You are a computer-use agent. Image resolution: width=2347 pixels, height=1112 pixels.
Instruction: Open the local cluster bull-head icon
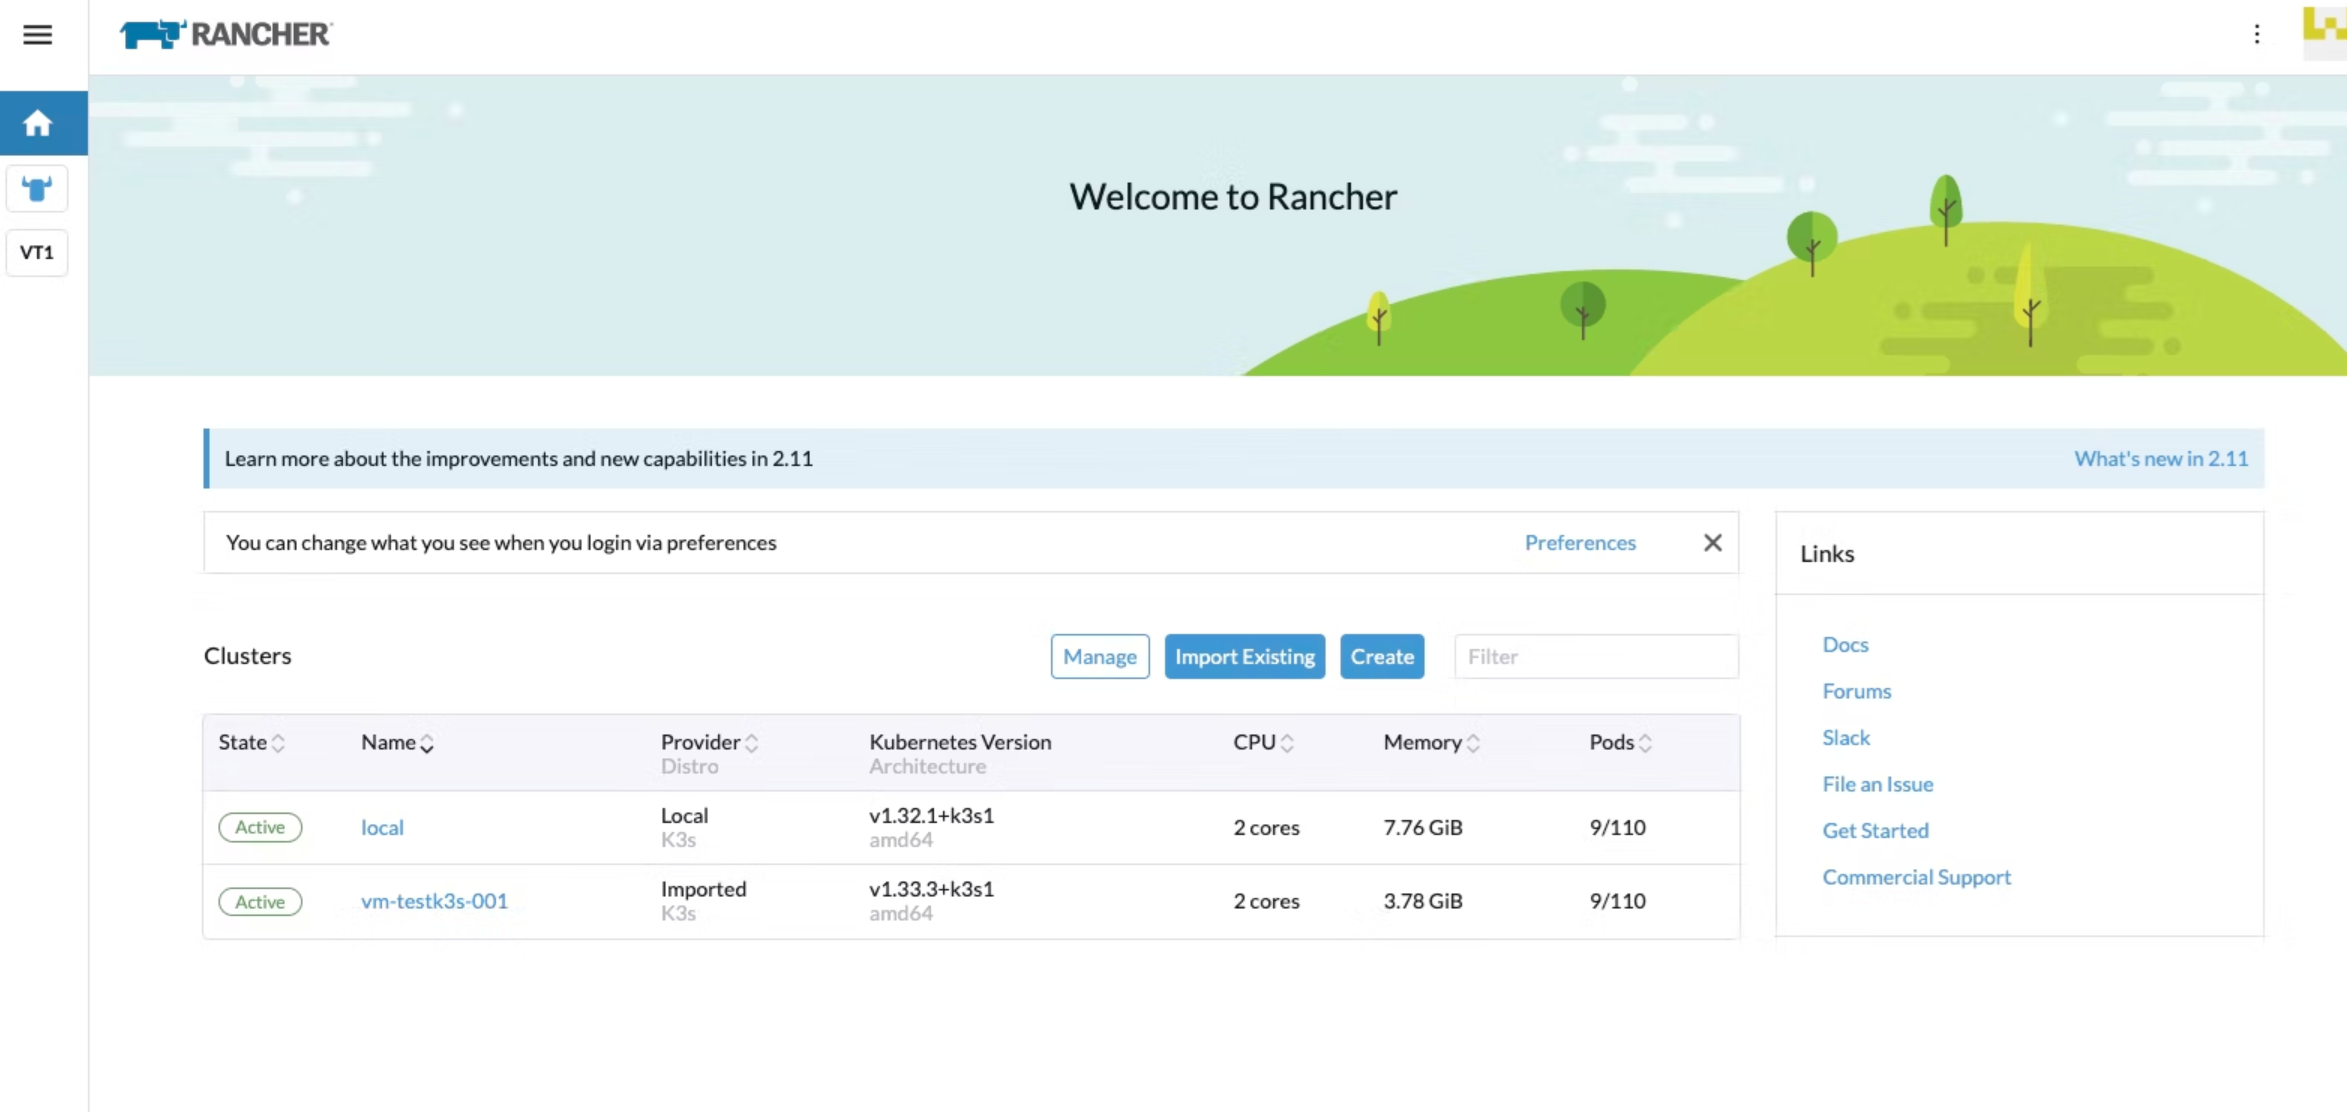tap(37, 189)
